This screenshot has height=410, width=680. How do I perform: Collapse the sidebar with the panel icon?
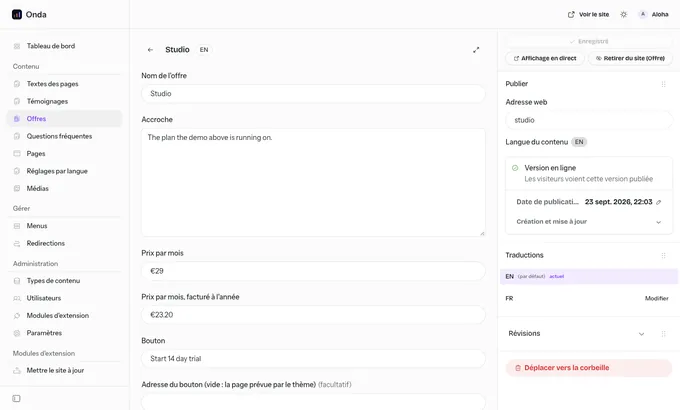coord(16,398)
